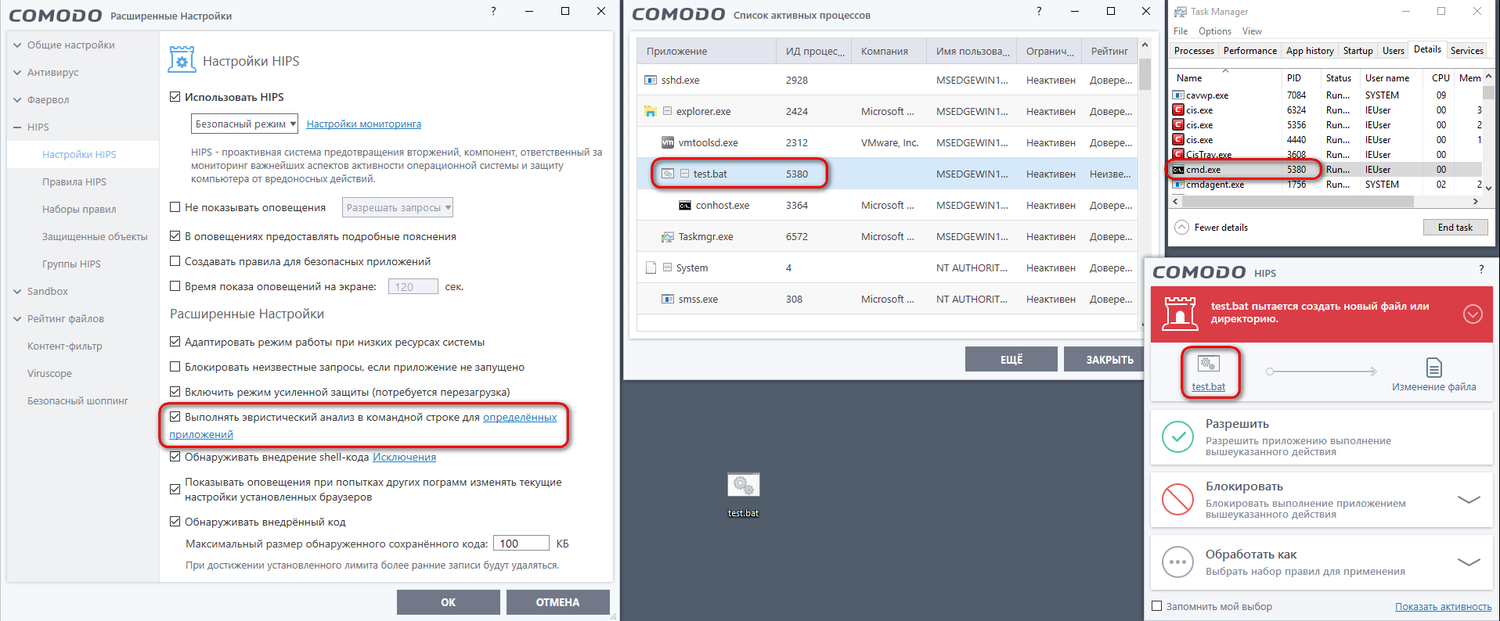Open the test.bat file icon on desktop
Viewport: 1500px width, 621px height.
[x=743, y=485]
